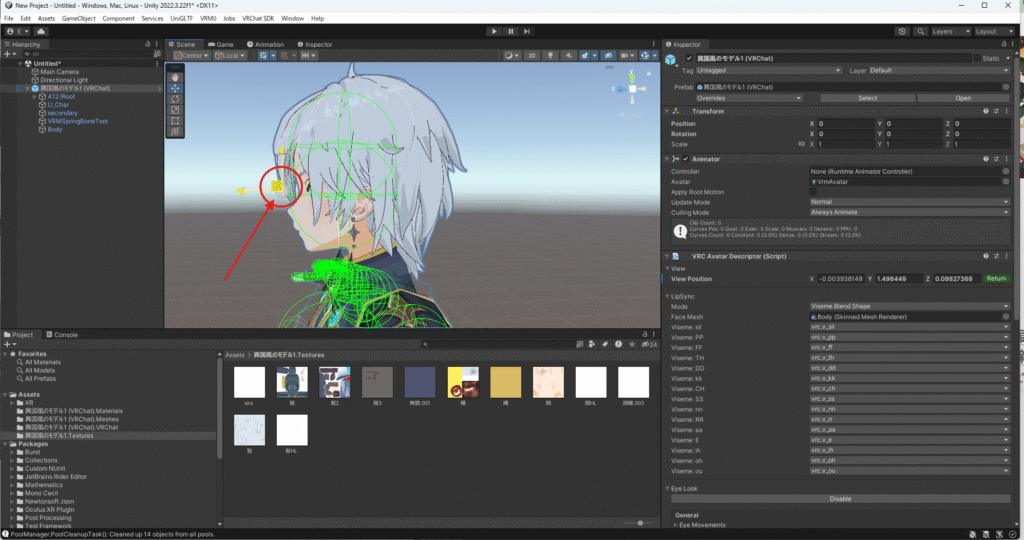The height and width of the screenshot is (540, 1024).
Task: Select the Move tool in Scene
Action: [x=175, y=88]
